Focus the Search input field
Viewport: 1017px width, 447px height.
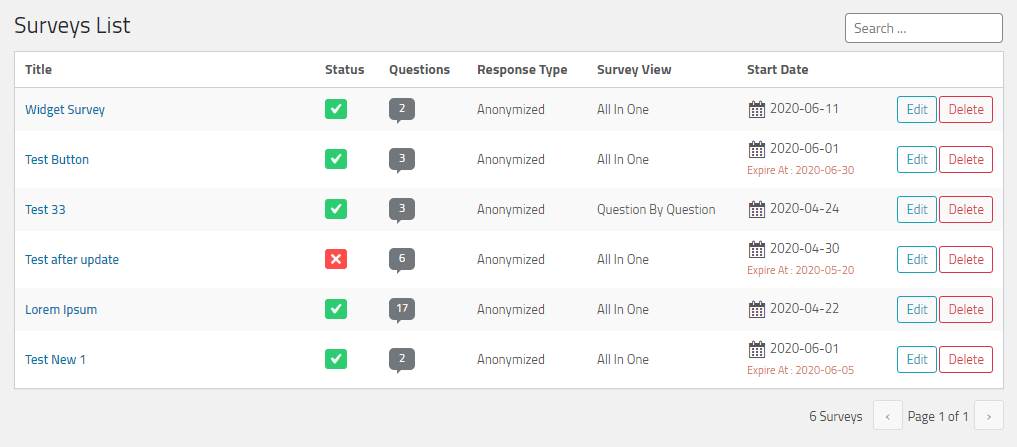pos(923,28)
